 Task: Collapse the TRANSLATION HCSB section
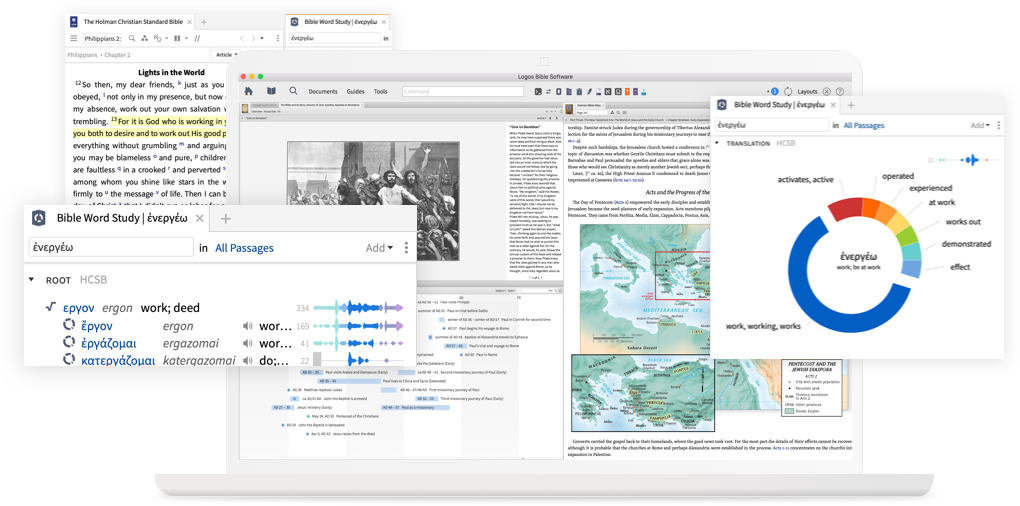(717, 143)
